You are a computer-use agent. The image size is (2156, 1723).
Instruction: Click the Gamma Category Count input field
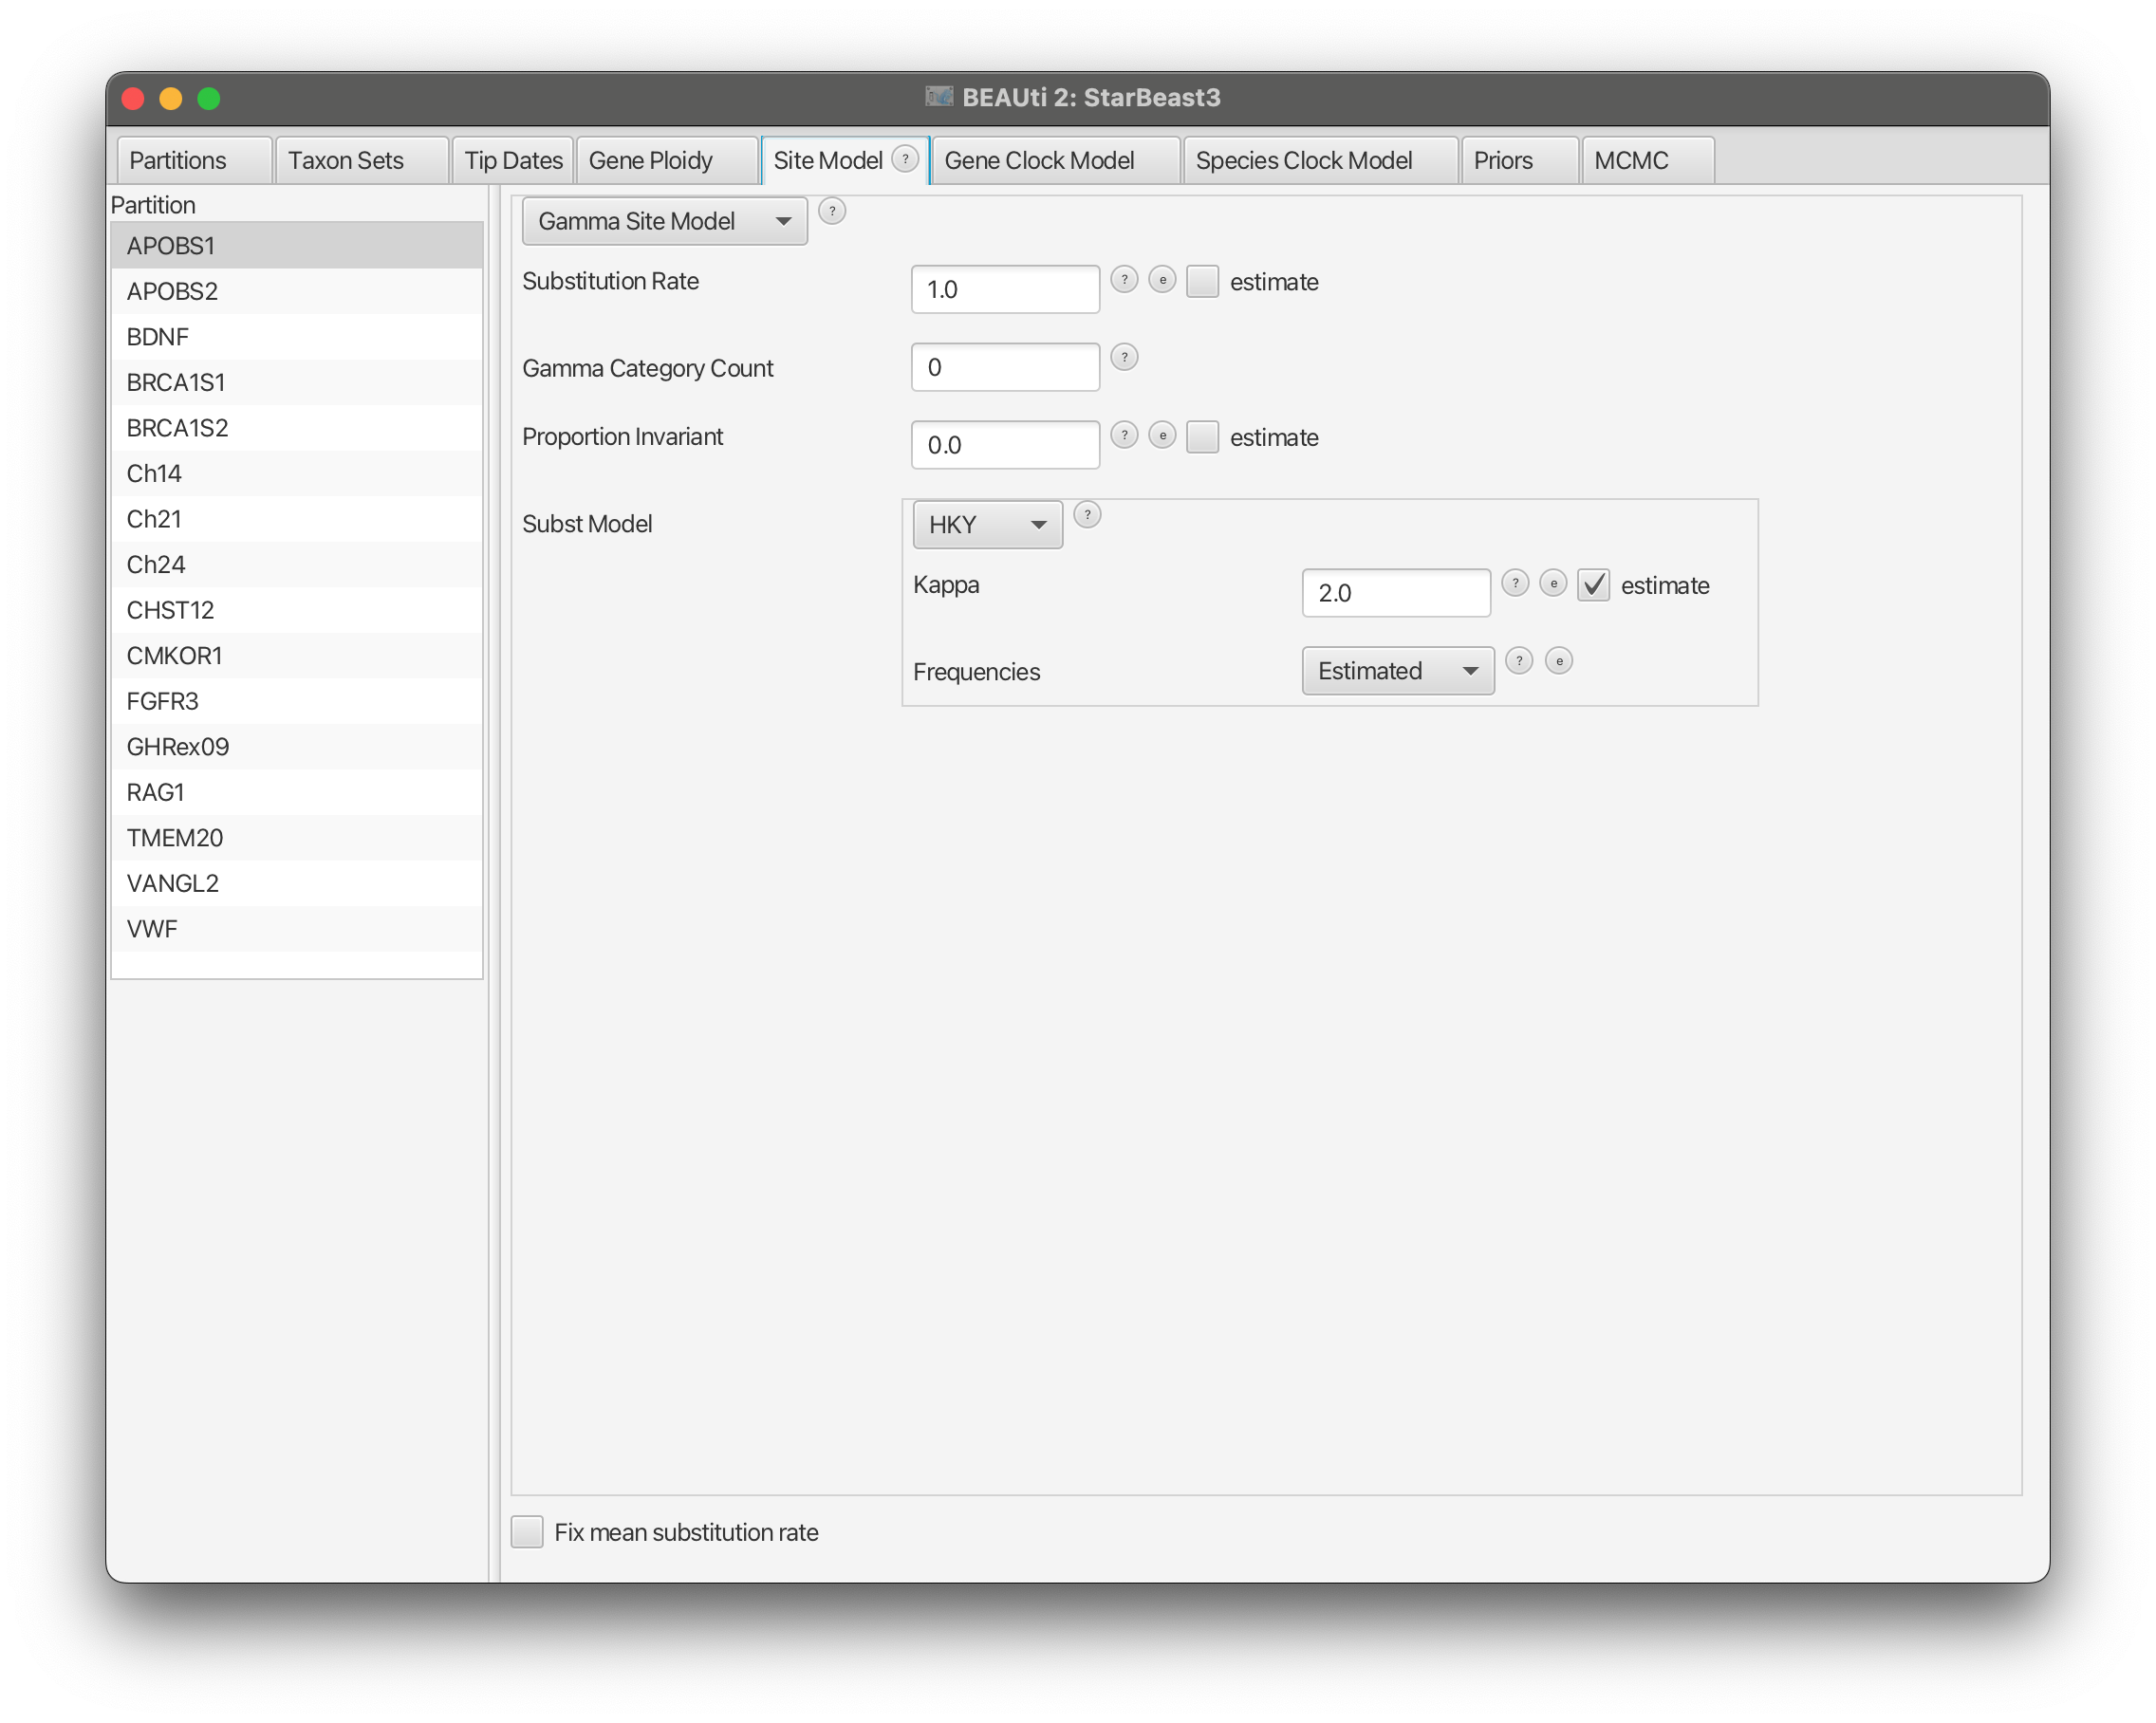[1004, 367]
